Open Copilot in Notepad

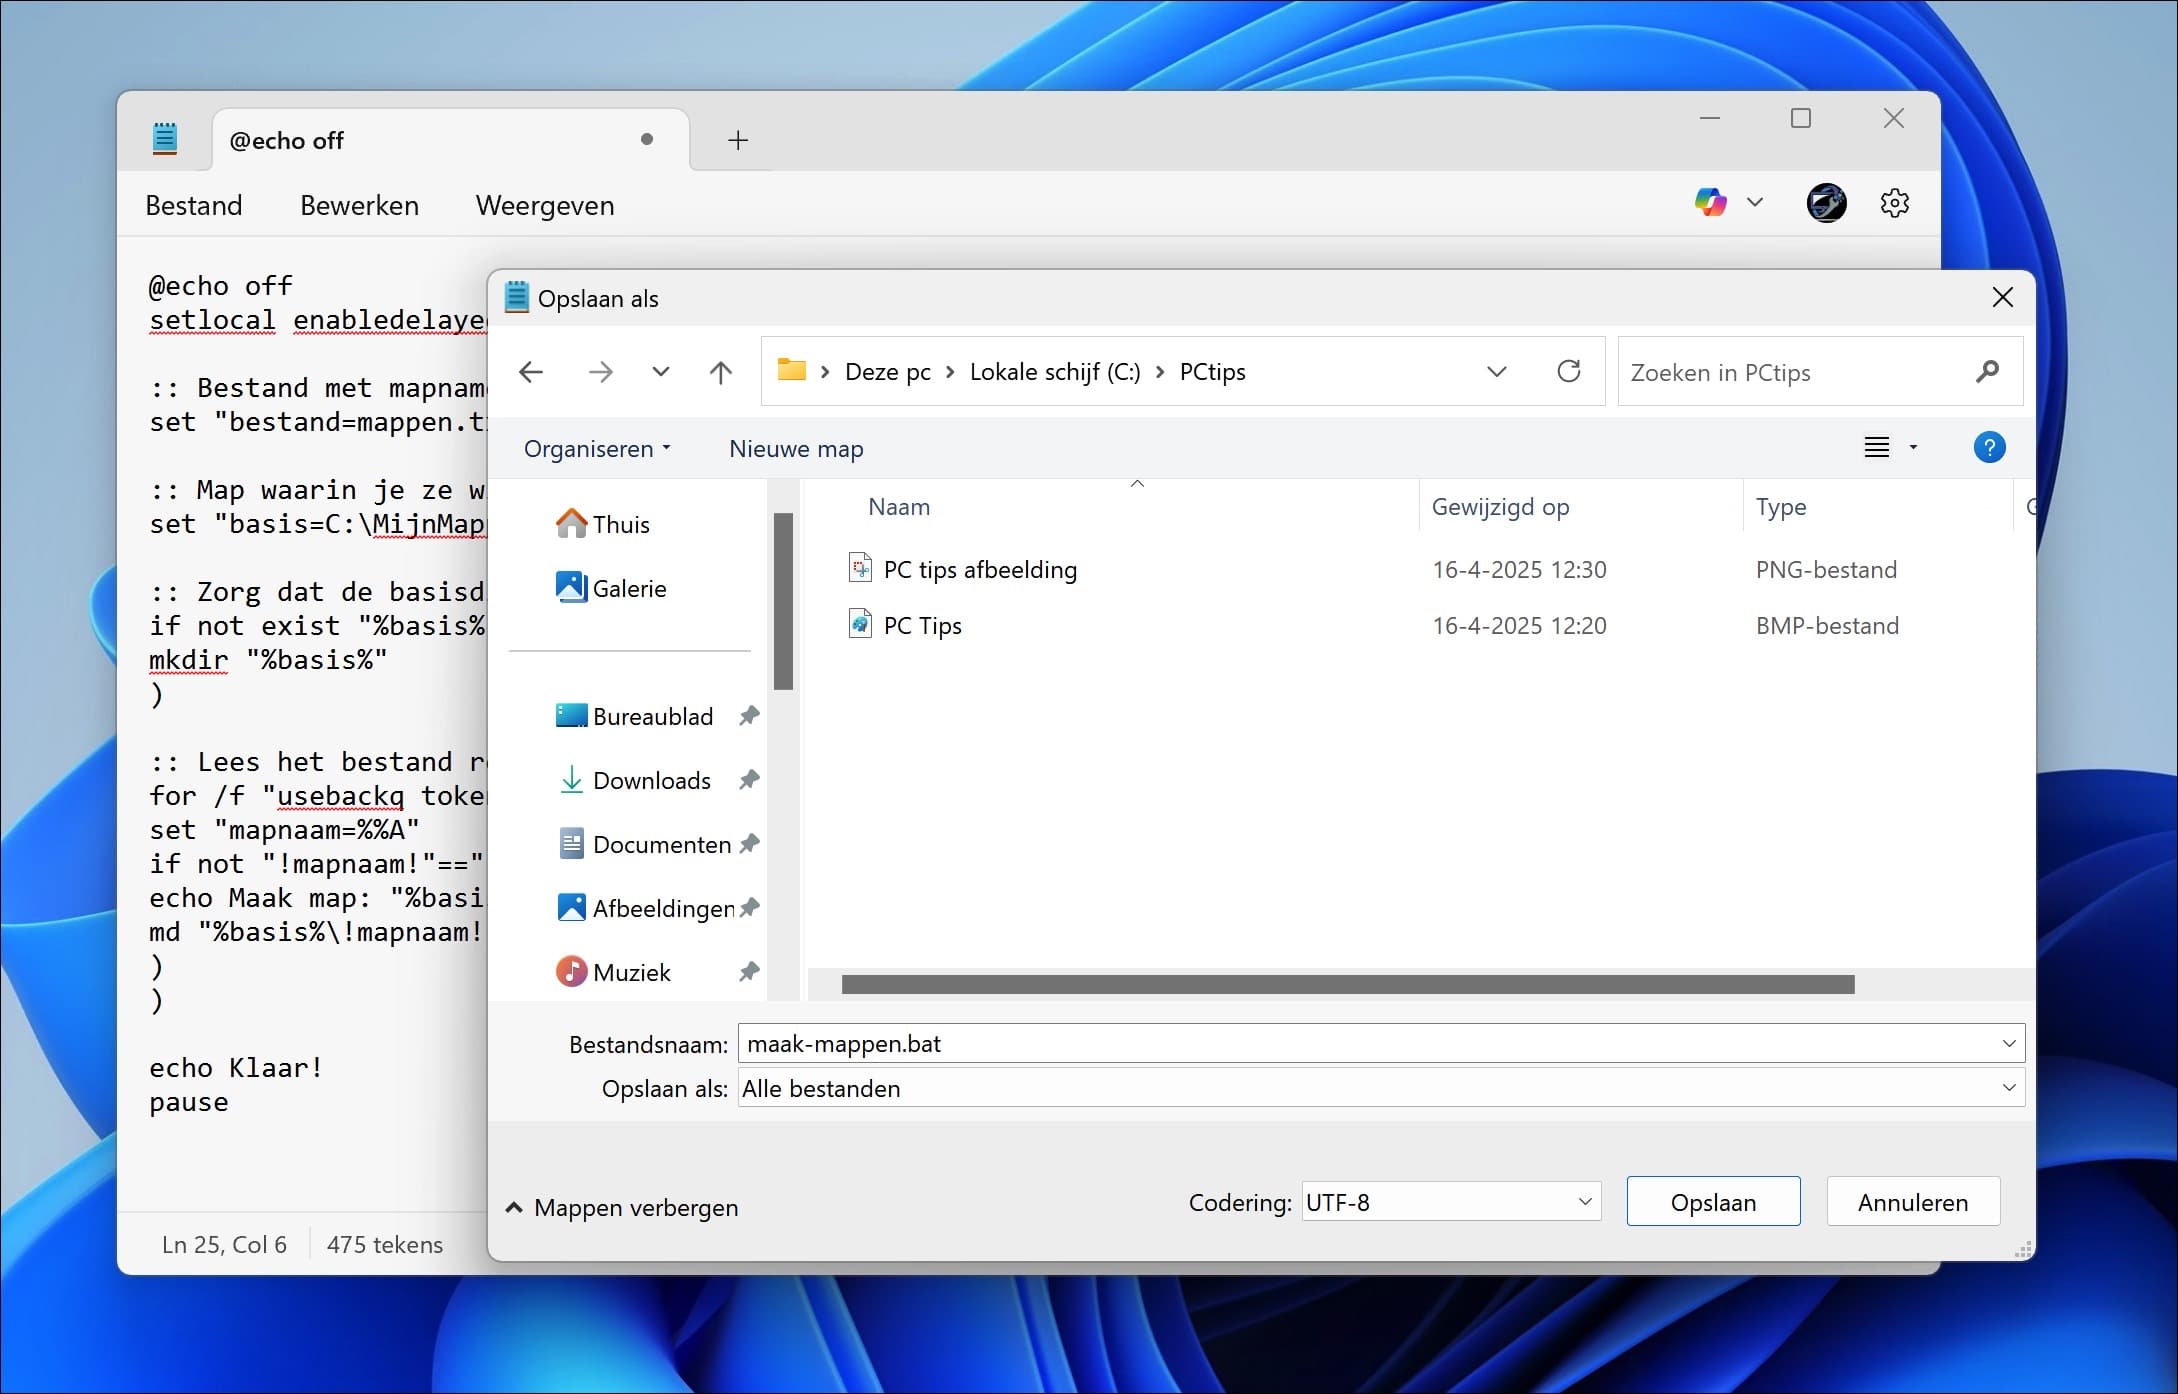tap(1711, 203)
